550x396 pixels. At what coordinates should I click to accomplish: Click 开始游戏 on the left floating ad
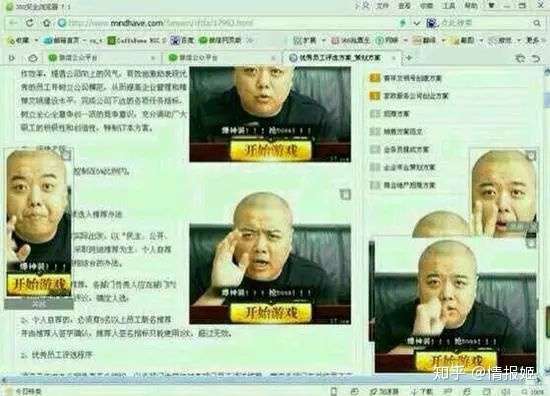pos(39,284)
